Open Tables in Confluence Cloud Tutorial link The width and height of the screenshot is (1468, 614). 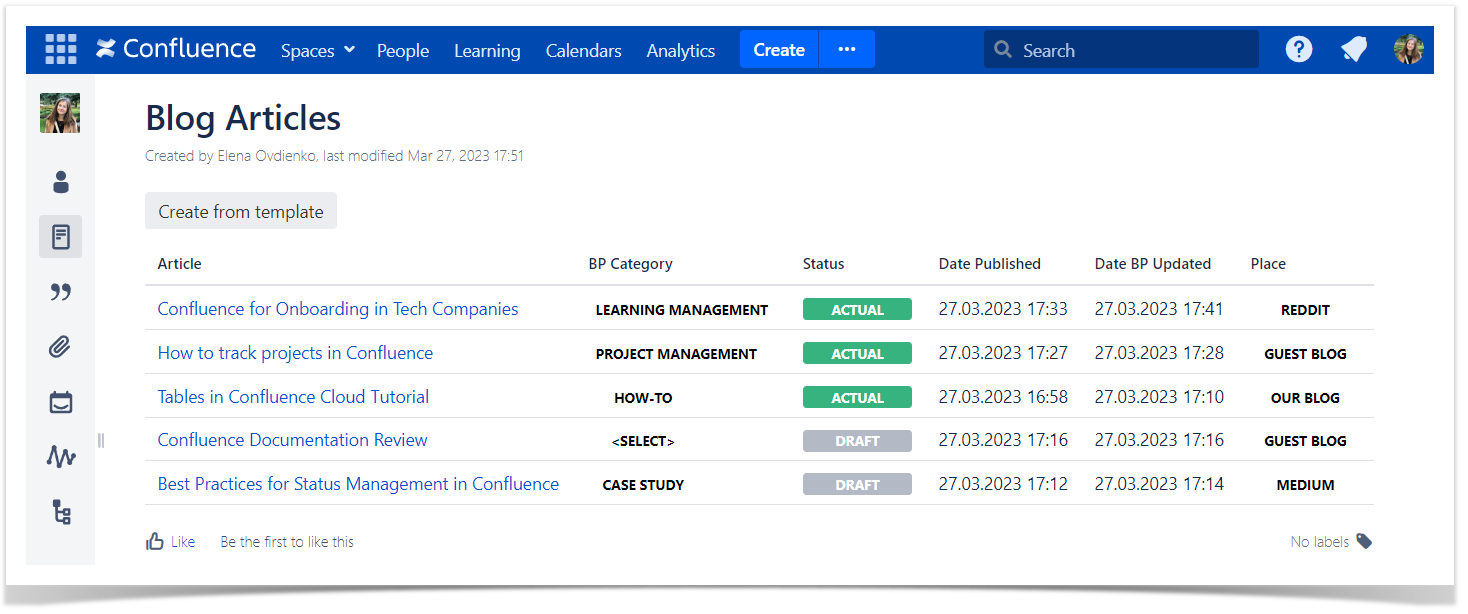293,397
